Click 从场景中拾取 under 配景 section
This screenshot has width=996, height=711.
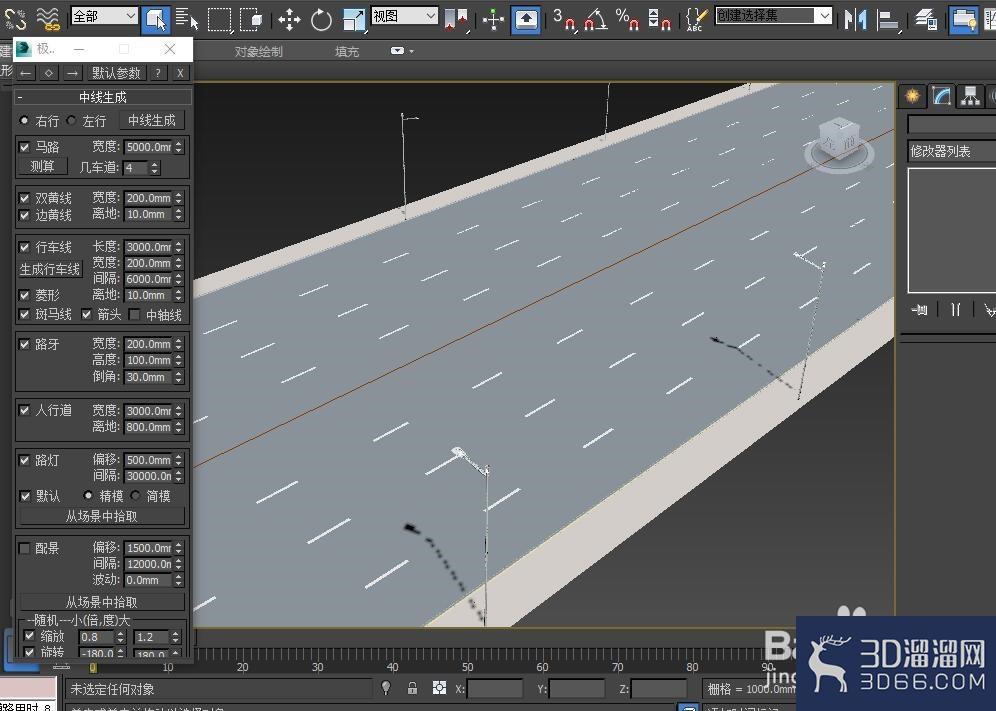click(x=102, y=602)
